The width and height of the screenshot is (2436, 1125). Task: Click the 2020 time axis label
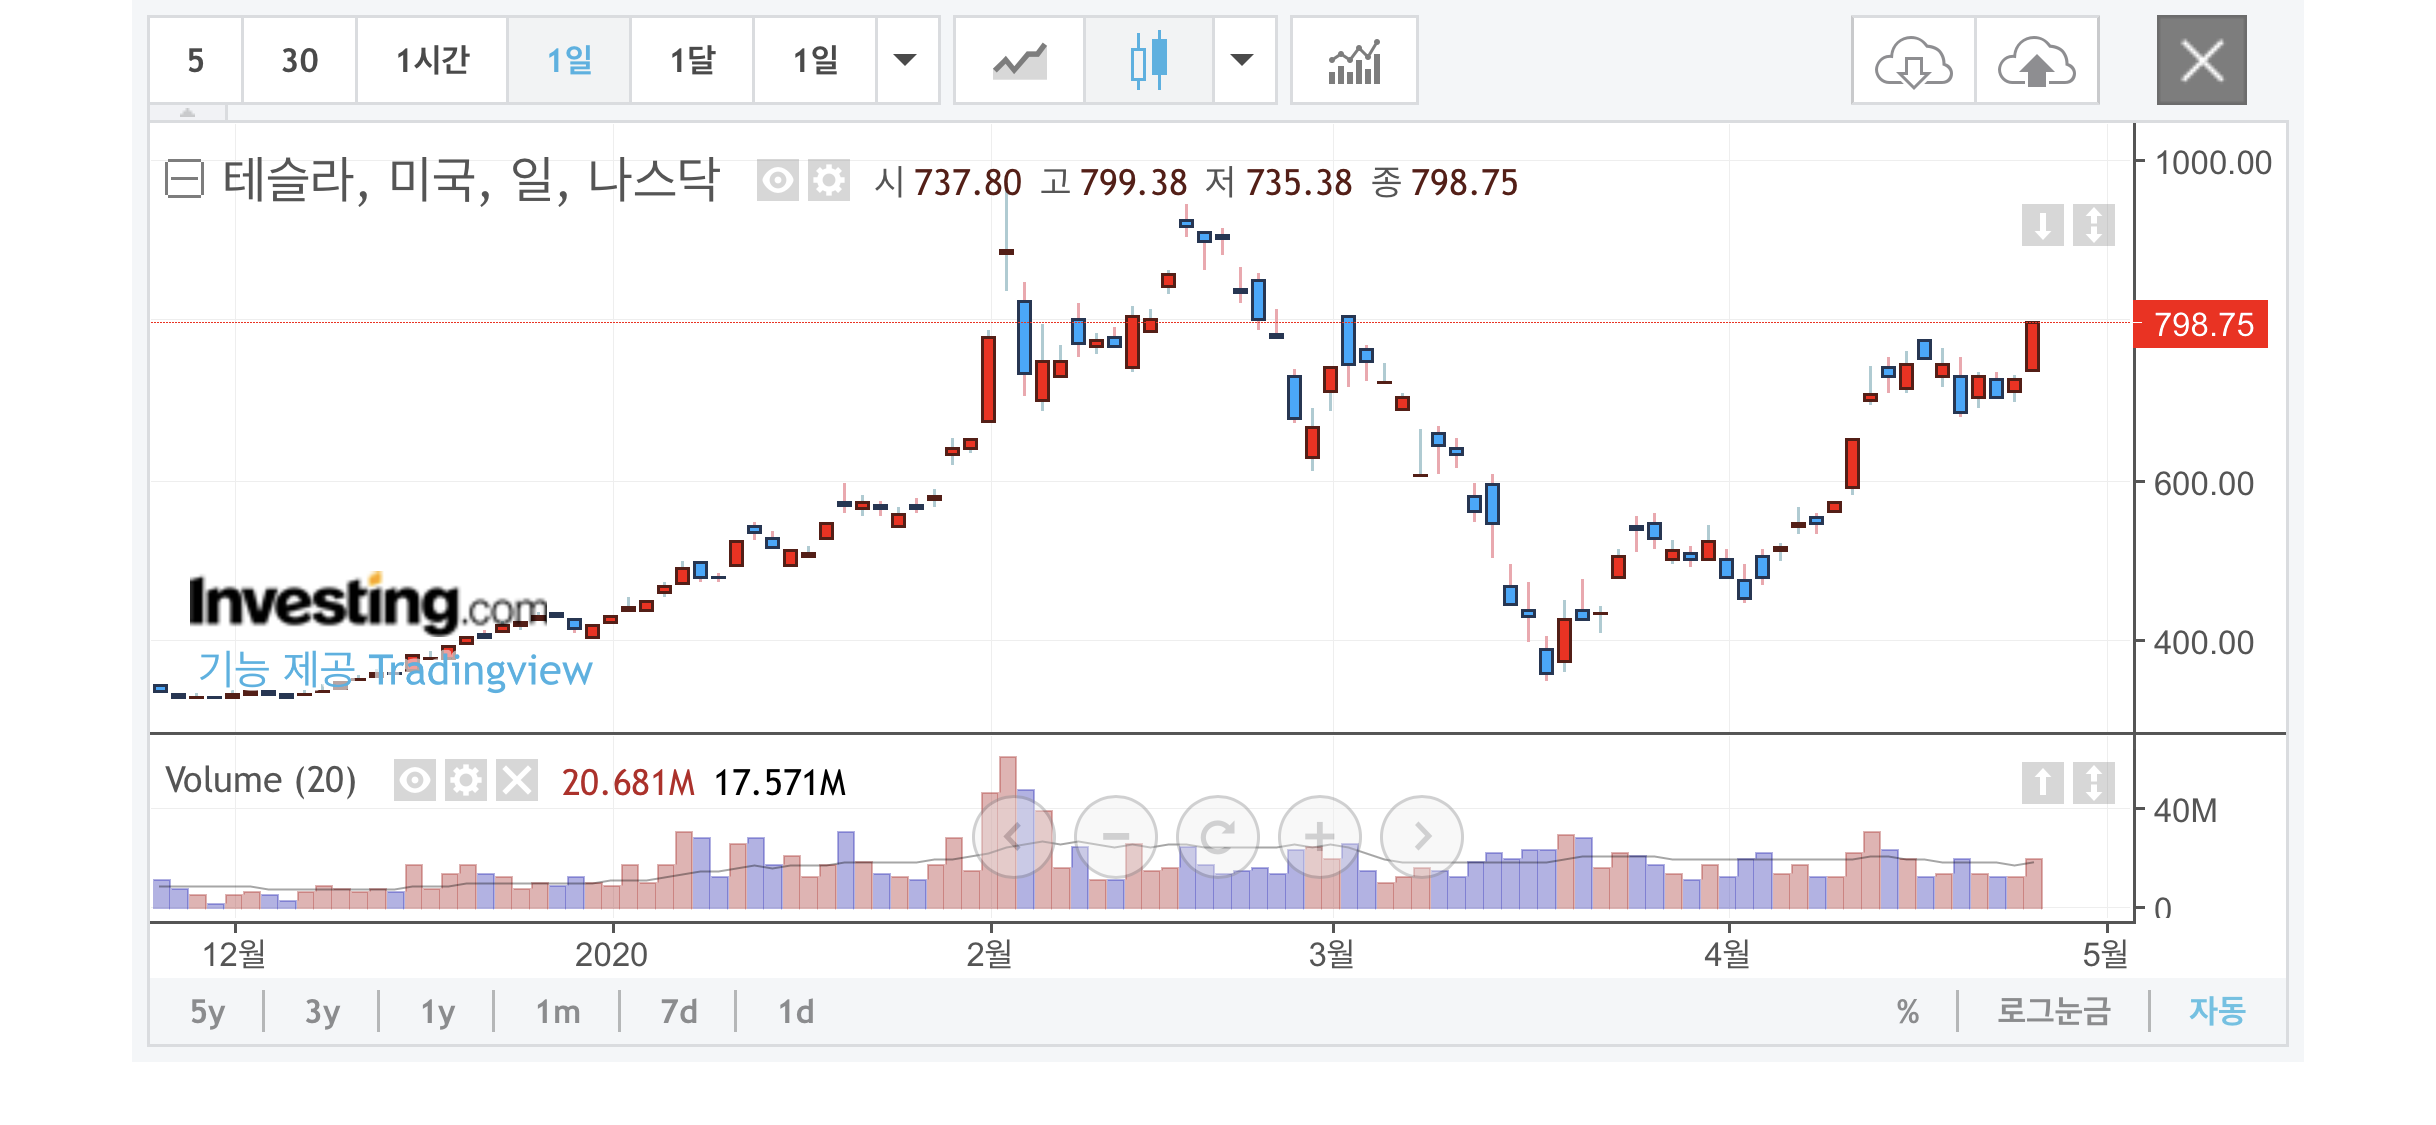[x=611, y=954]
